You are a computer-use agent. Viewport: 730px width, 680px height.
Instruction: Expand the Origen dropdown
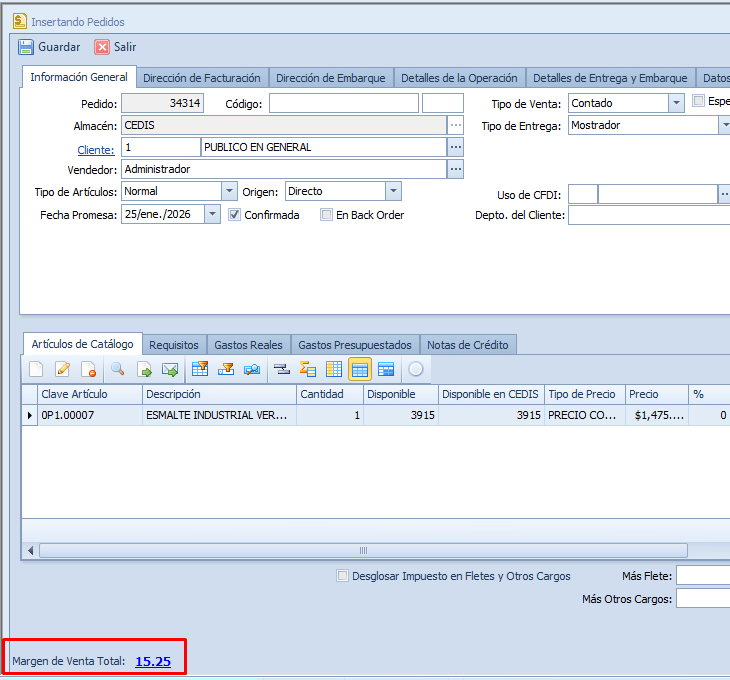point(393,191)
